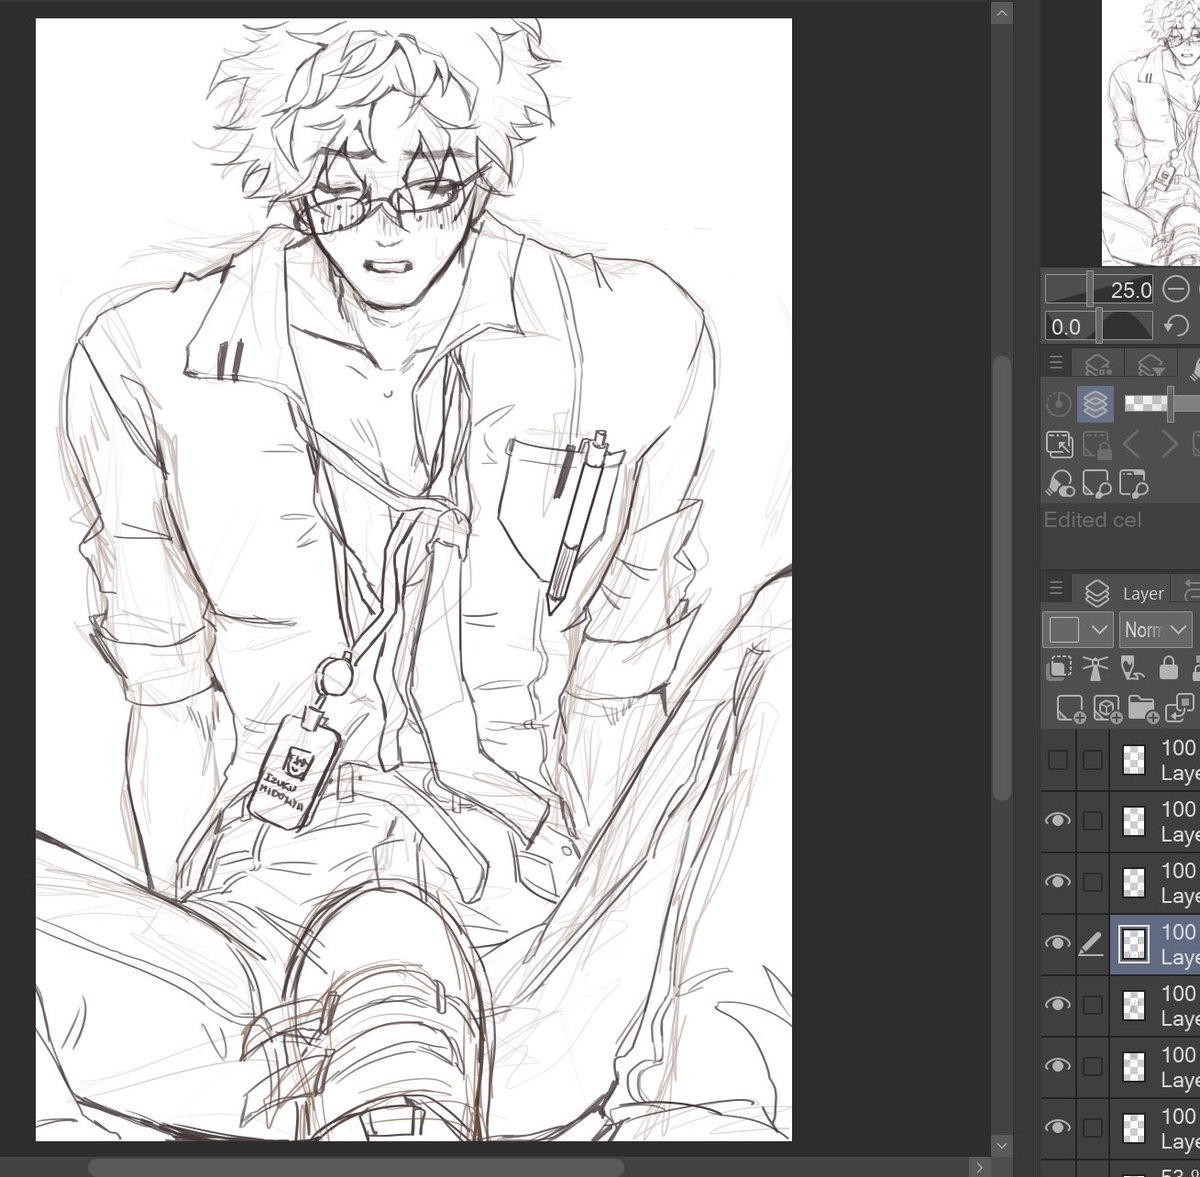Select the seventh layer's thumbnail

tap(1134, 1128)
